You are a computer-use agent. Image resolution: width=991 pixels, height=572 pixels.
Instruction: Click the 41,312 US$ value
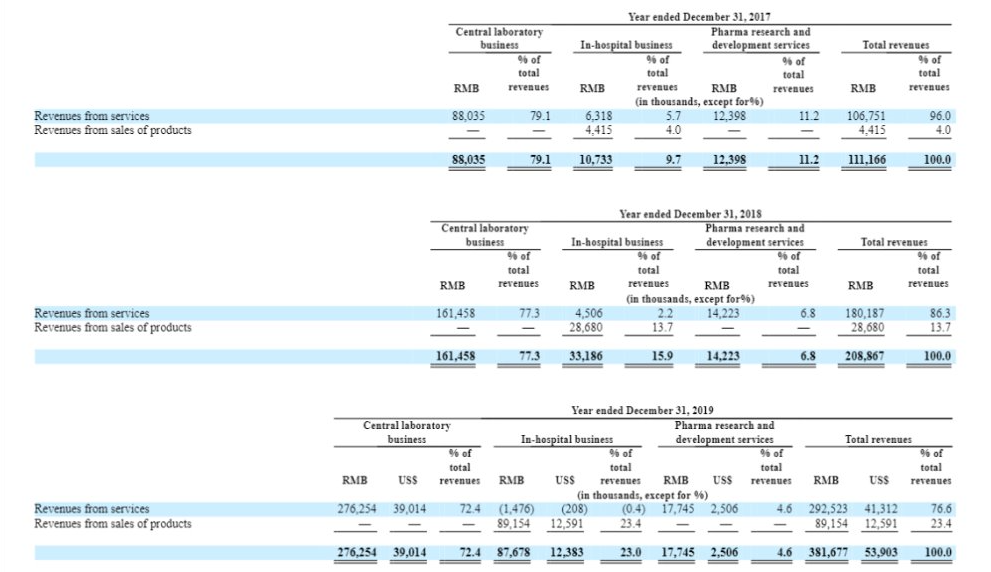pyautogui.click(x=881, y=509)
